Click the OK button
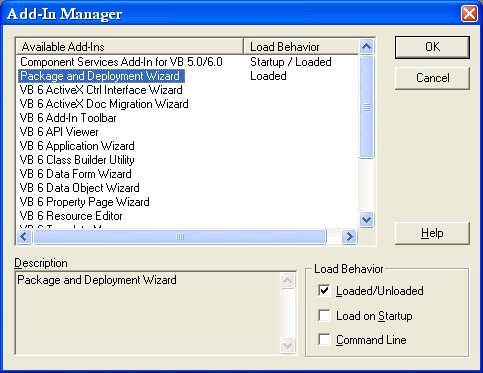483x373 pixels. point(432,47)
